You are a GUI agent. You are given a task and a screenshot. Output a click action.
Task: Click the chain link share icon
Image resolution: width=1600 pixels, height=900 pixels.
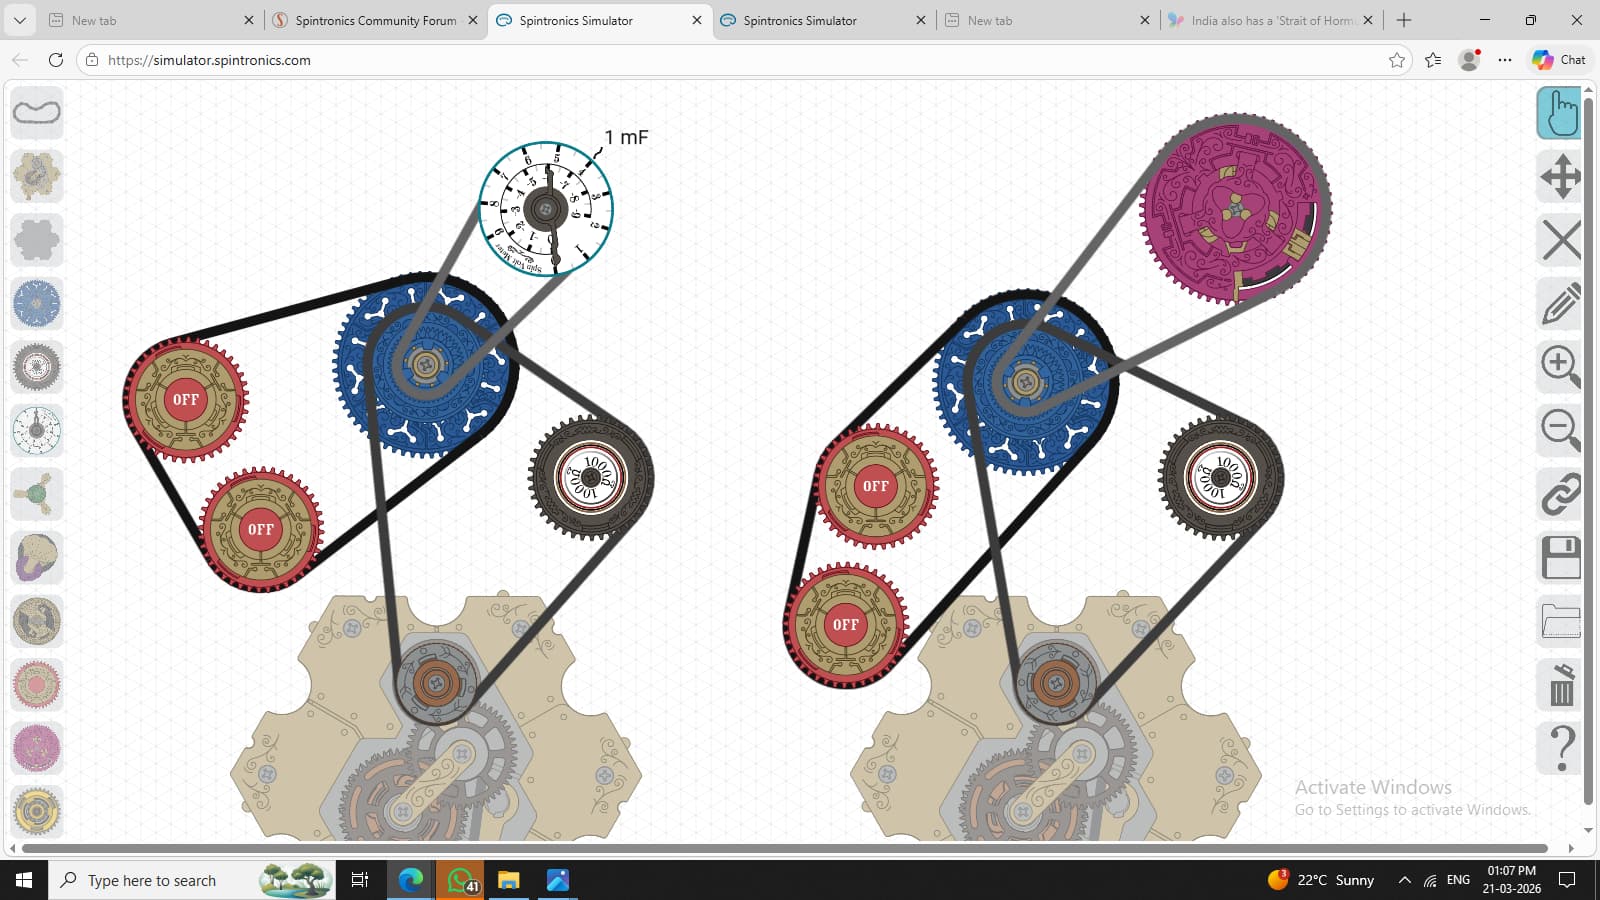tap(1559, 494)
